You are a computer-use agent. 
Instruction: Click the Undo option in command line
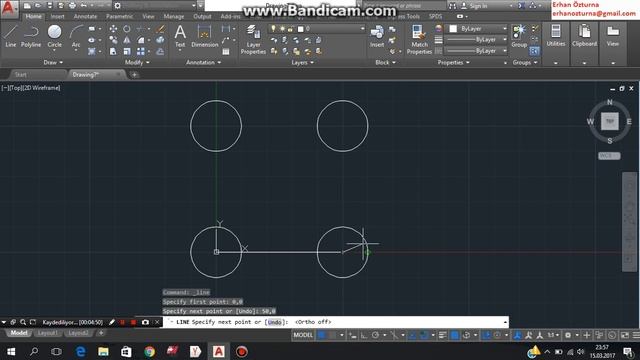click(x=275, y=322)
